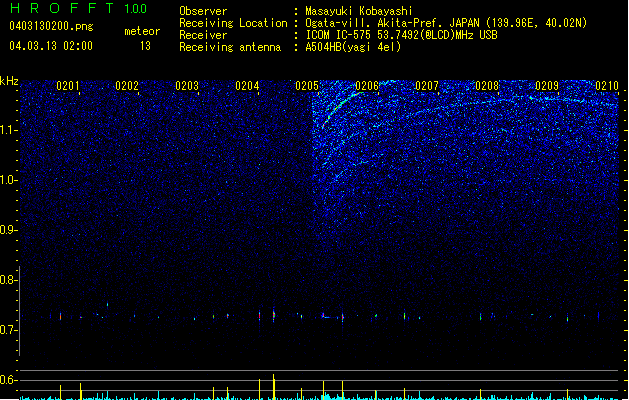
Task: Click the 0202 time marker
Action: [x=127, y=86]
